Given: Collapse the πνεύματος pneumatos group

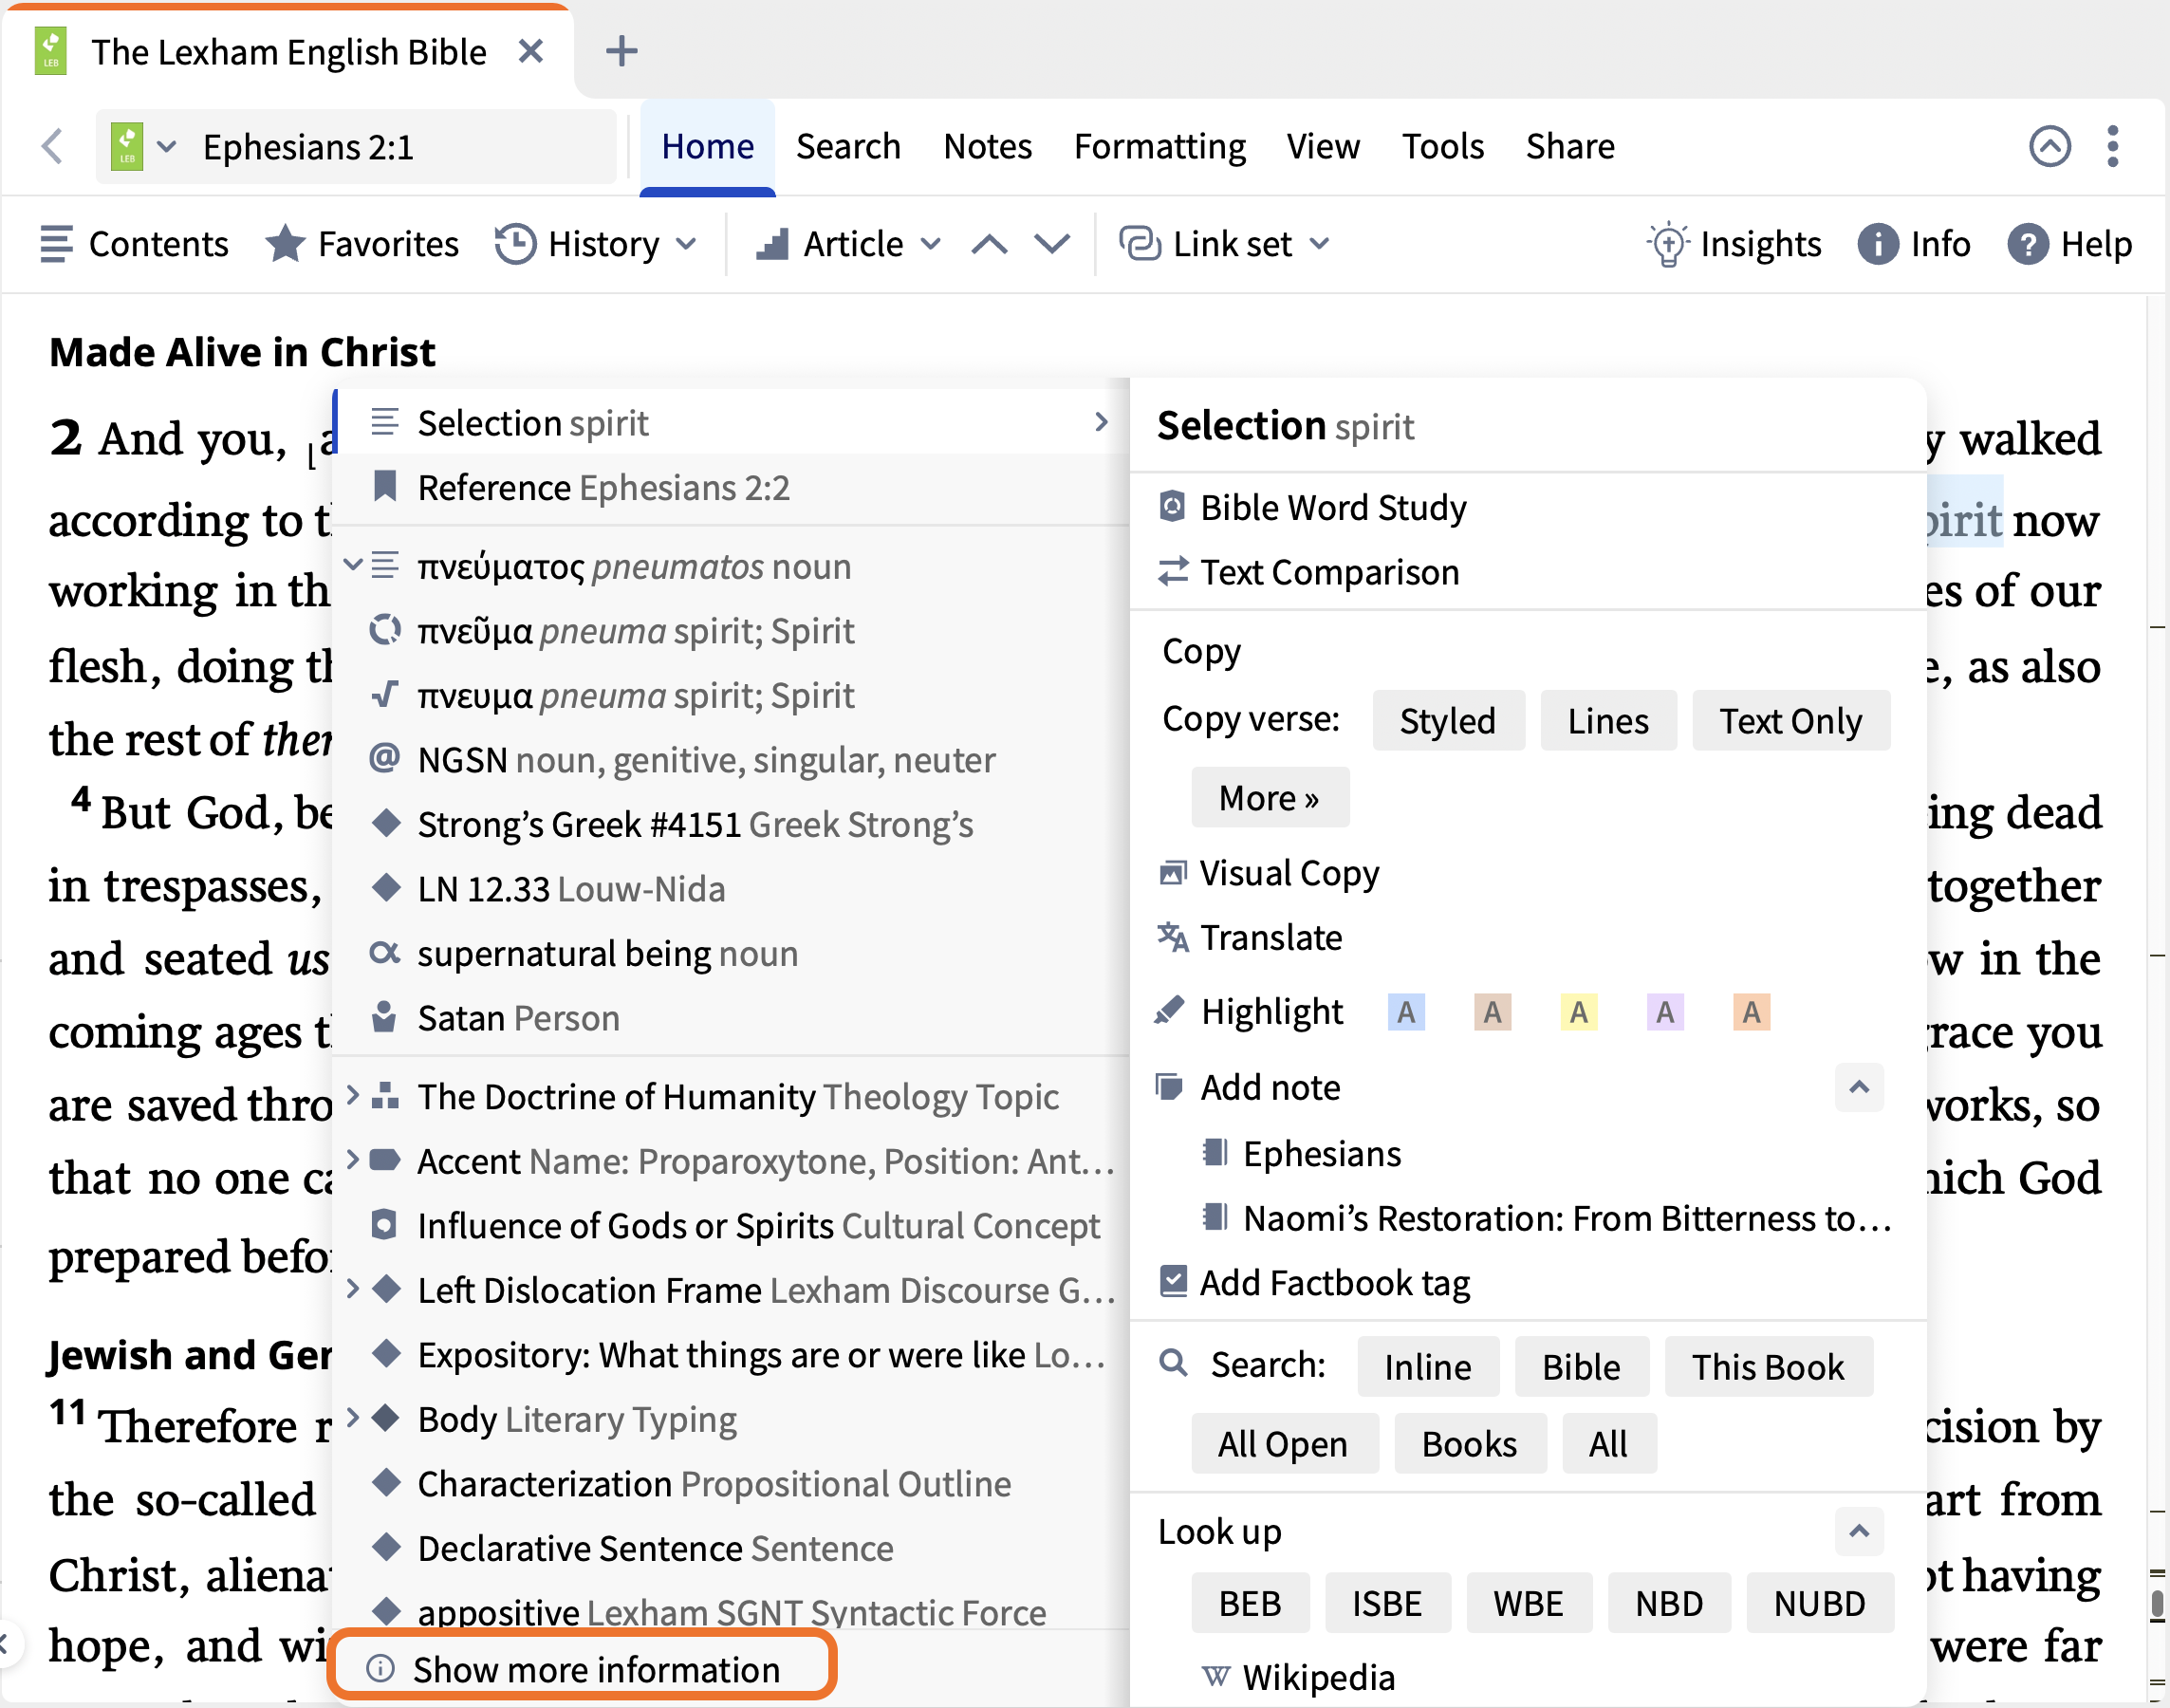Looking at the screenshot, I should click(x=352, y=564).
